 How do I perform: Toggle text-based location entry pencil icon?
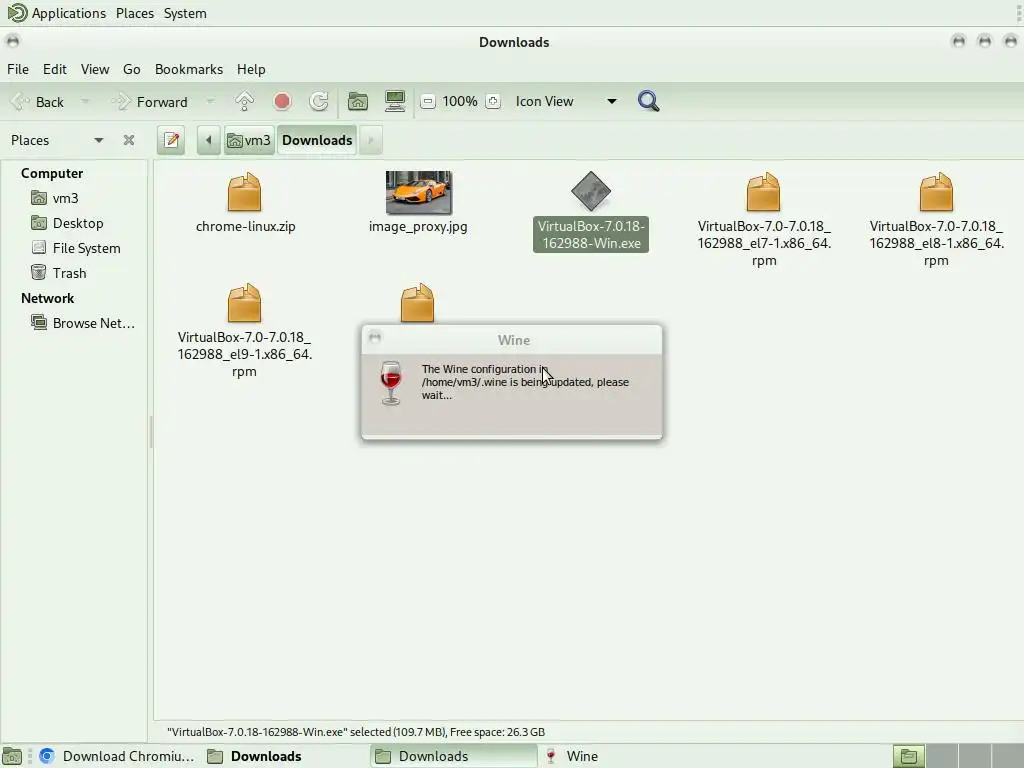click(x=172, y=140)
